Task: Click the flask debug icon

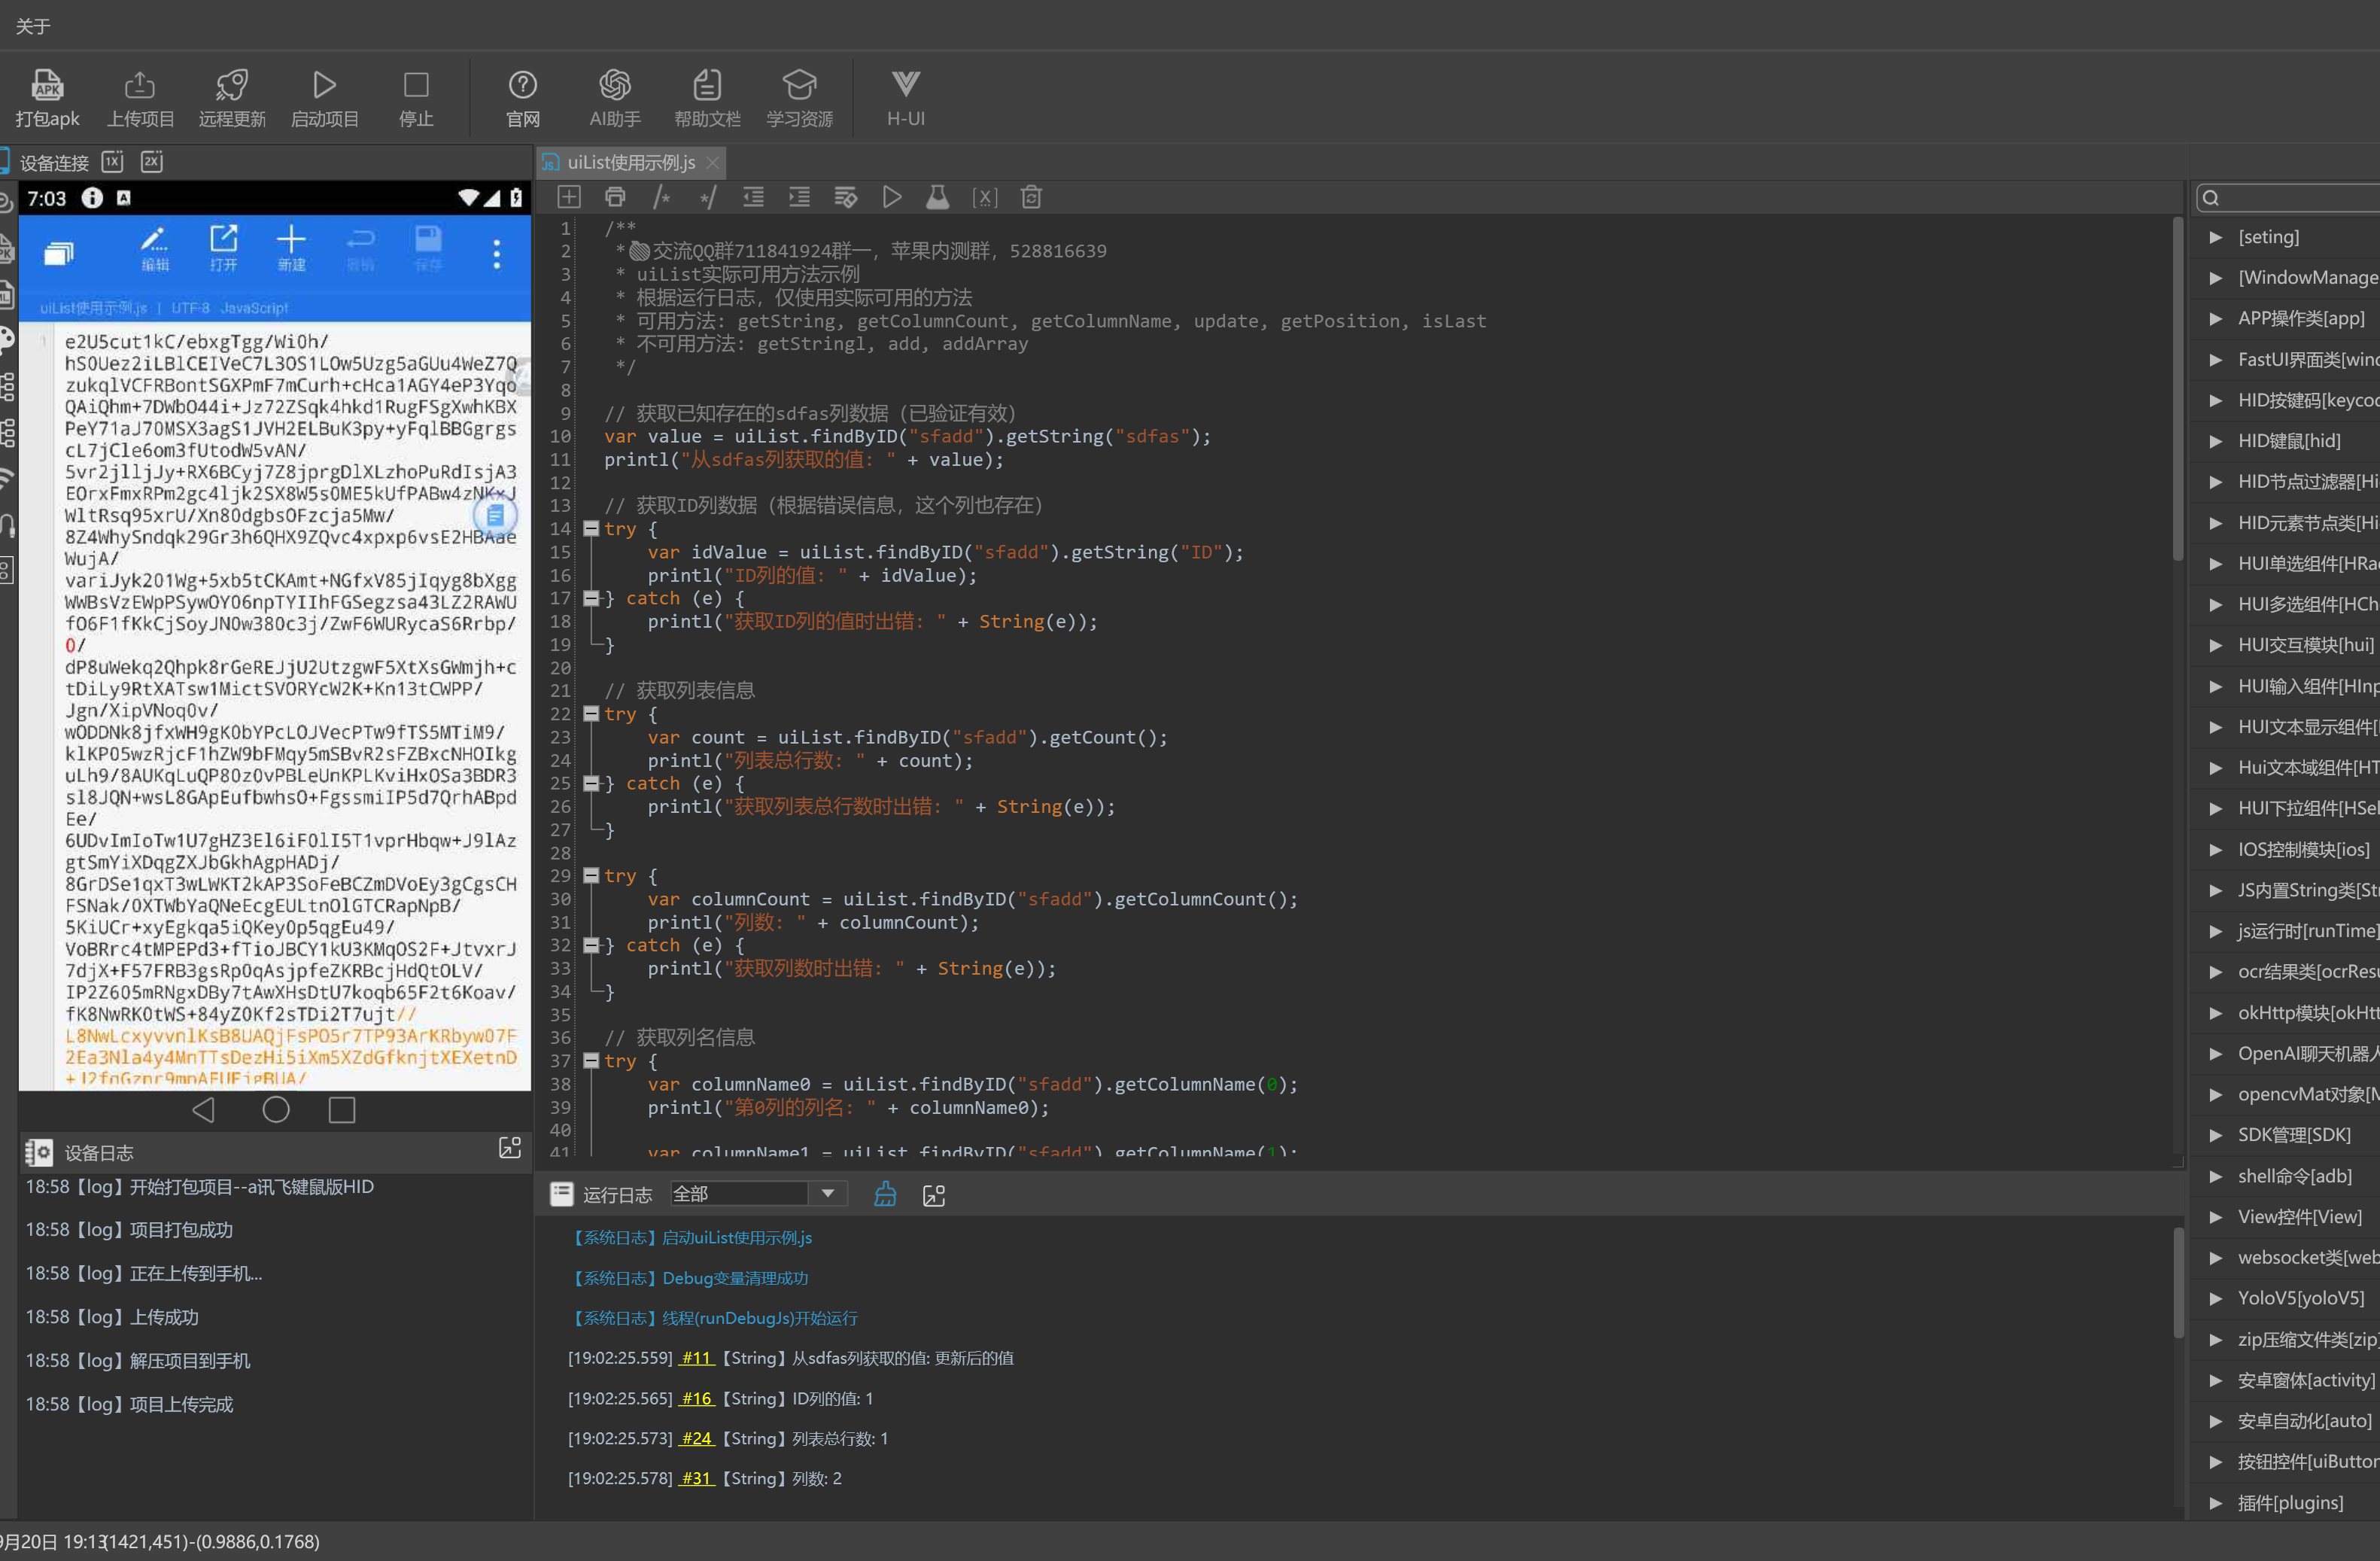Action: 937,197
